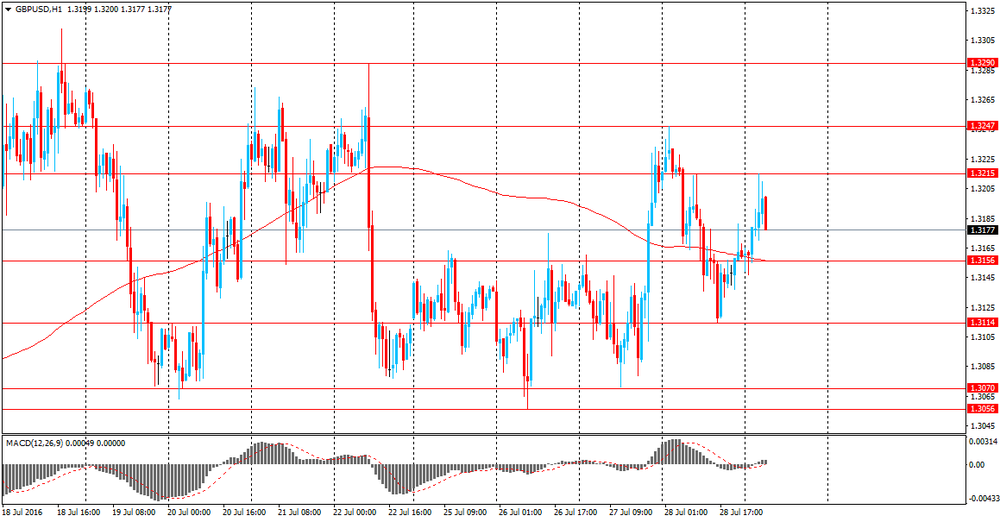1000x522 pixels.
Task: Click the 27 Jul 09:00 time label
Action: [630, 512]
